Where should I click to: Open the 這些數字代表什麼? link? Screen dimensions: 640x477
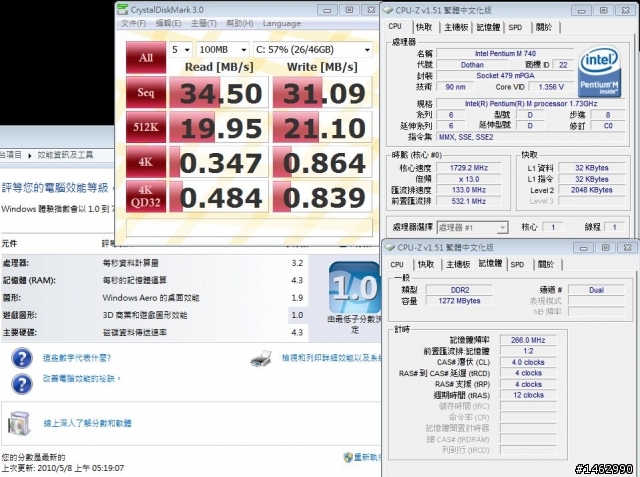(x=77, y=358)
